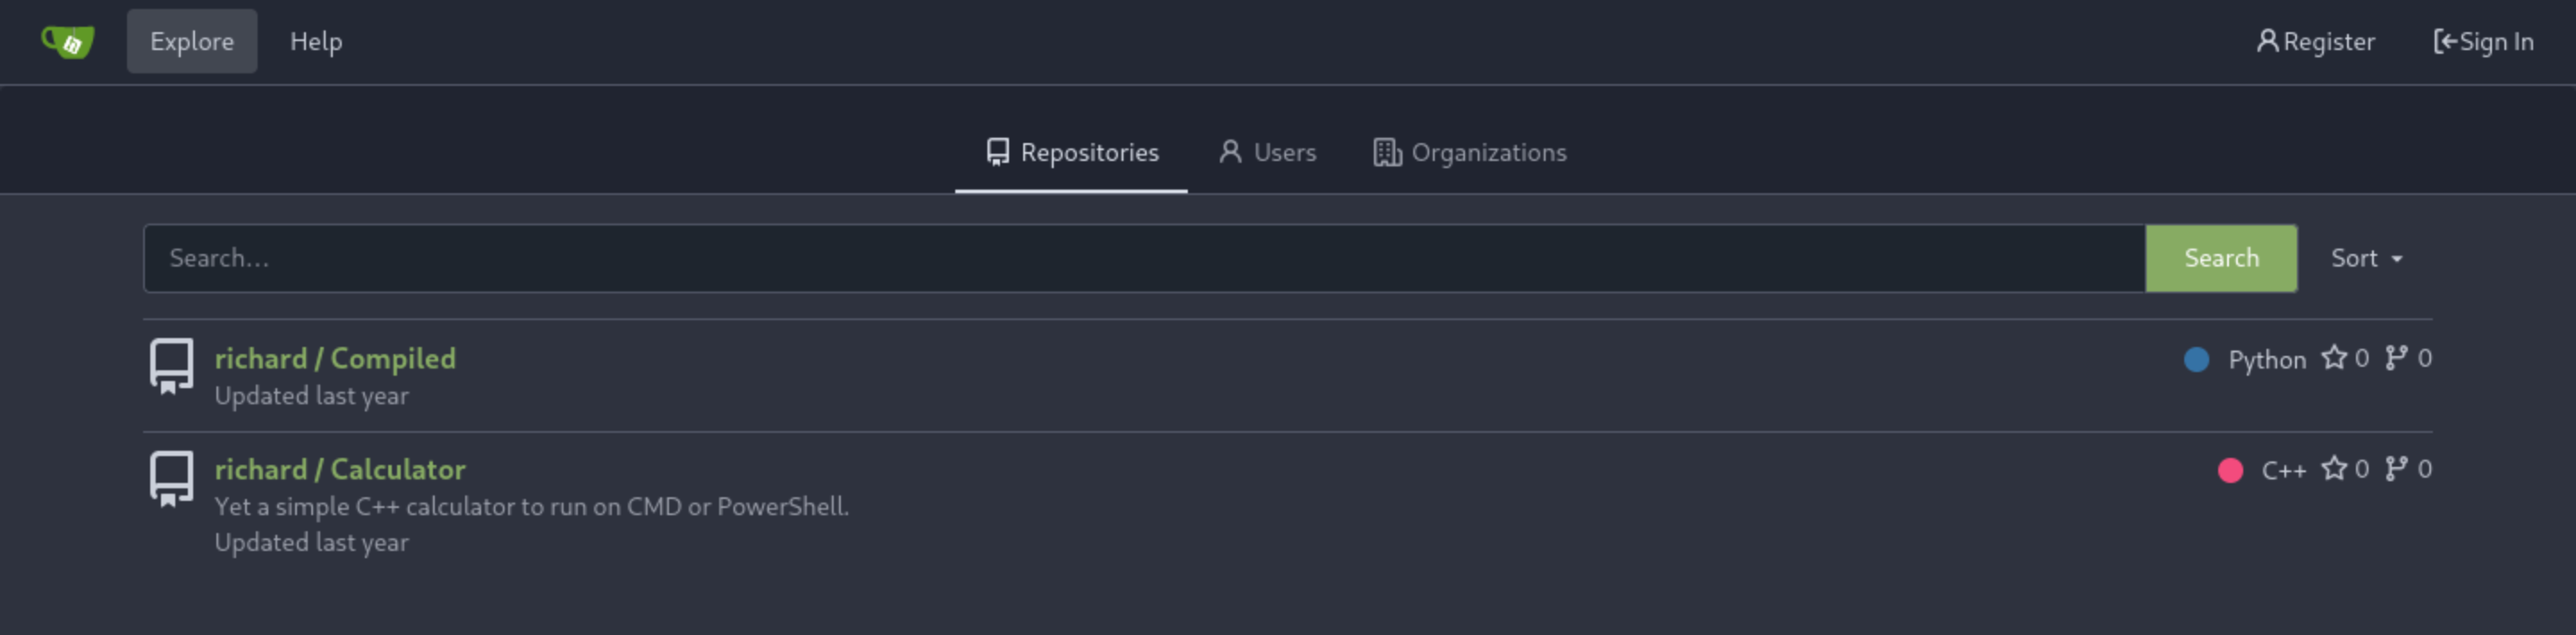Open the richard / Calculator repository link

pyautogui.click(x=340, y=469)
